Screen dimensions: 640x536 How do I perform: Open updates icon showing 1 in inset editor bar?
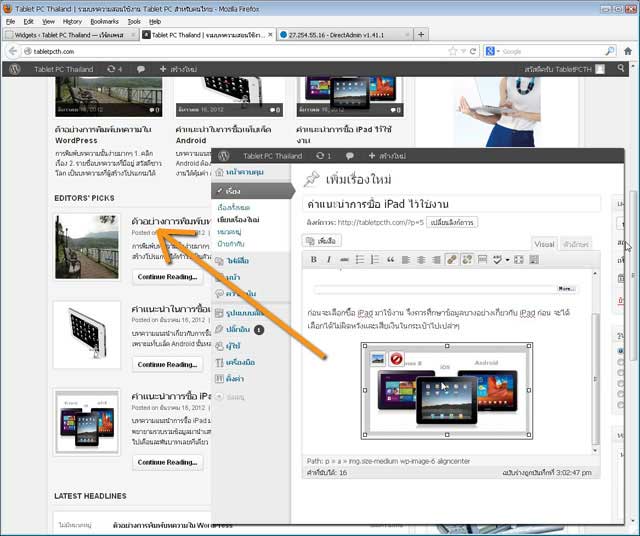coord(323,156)
